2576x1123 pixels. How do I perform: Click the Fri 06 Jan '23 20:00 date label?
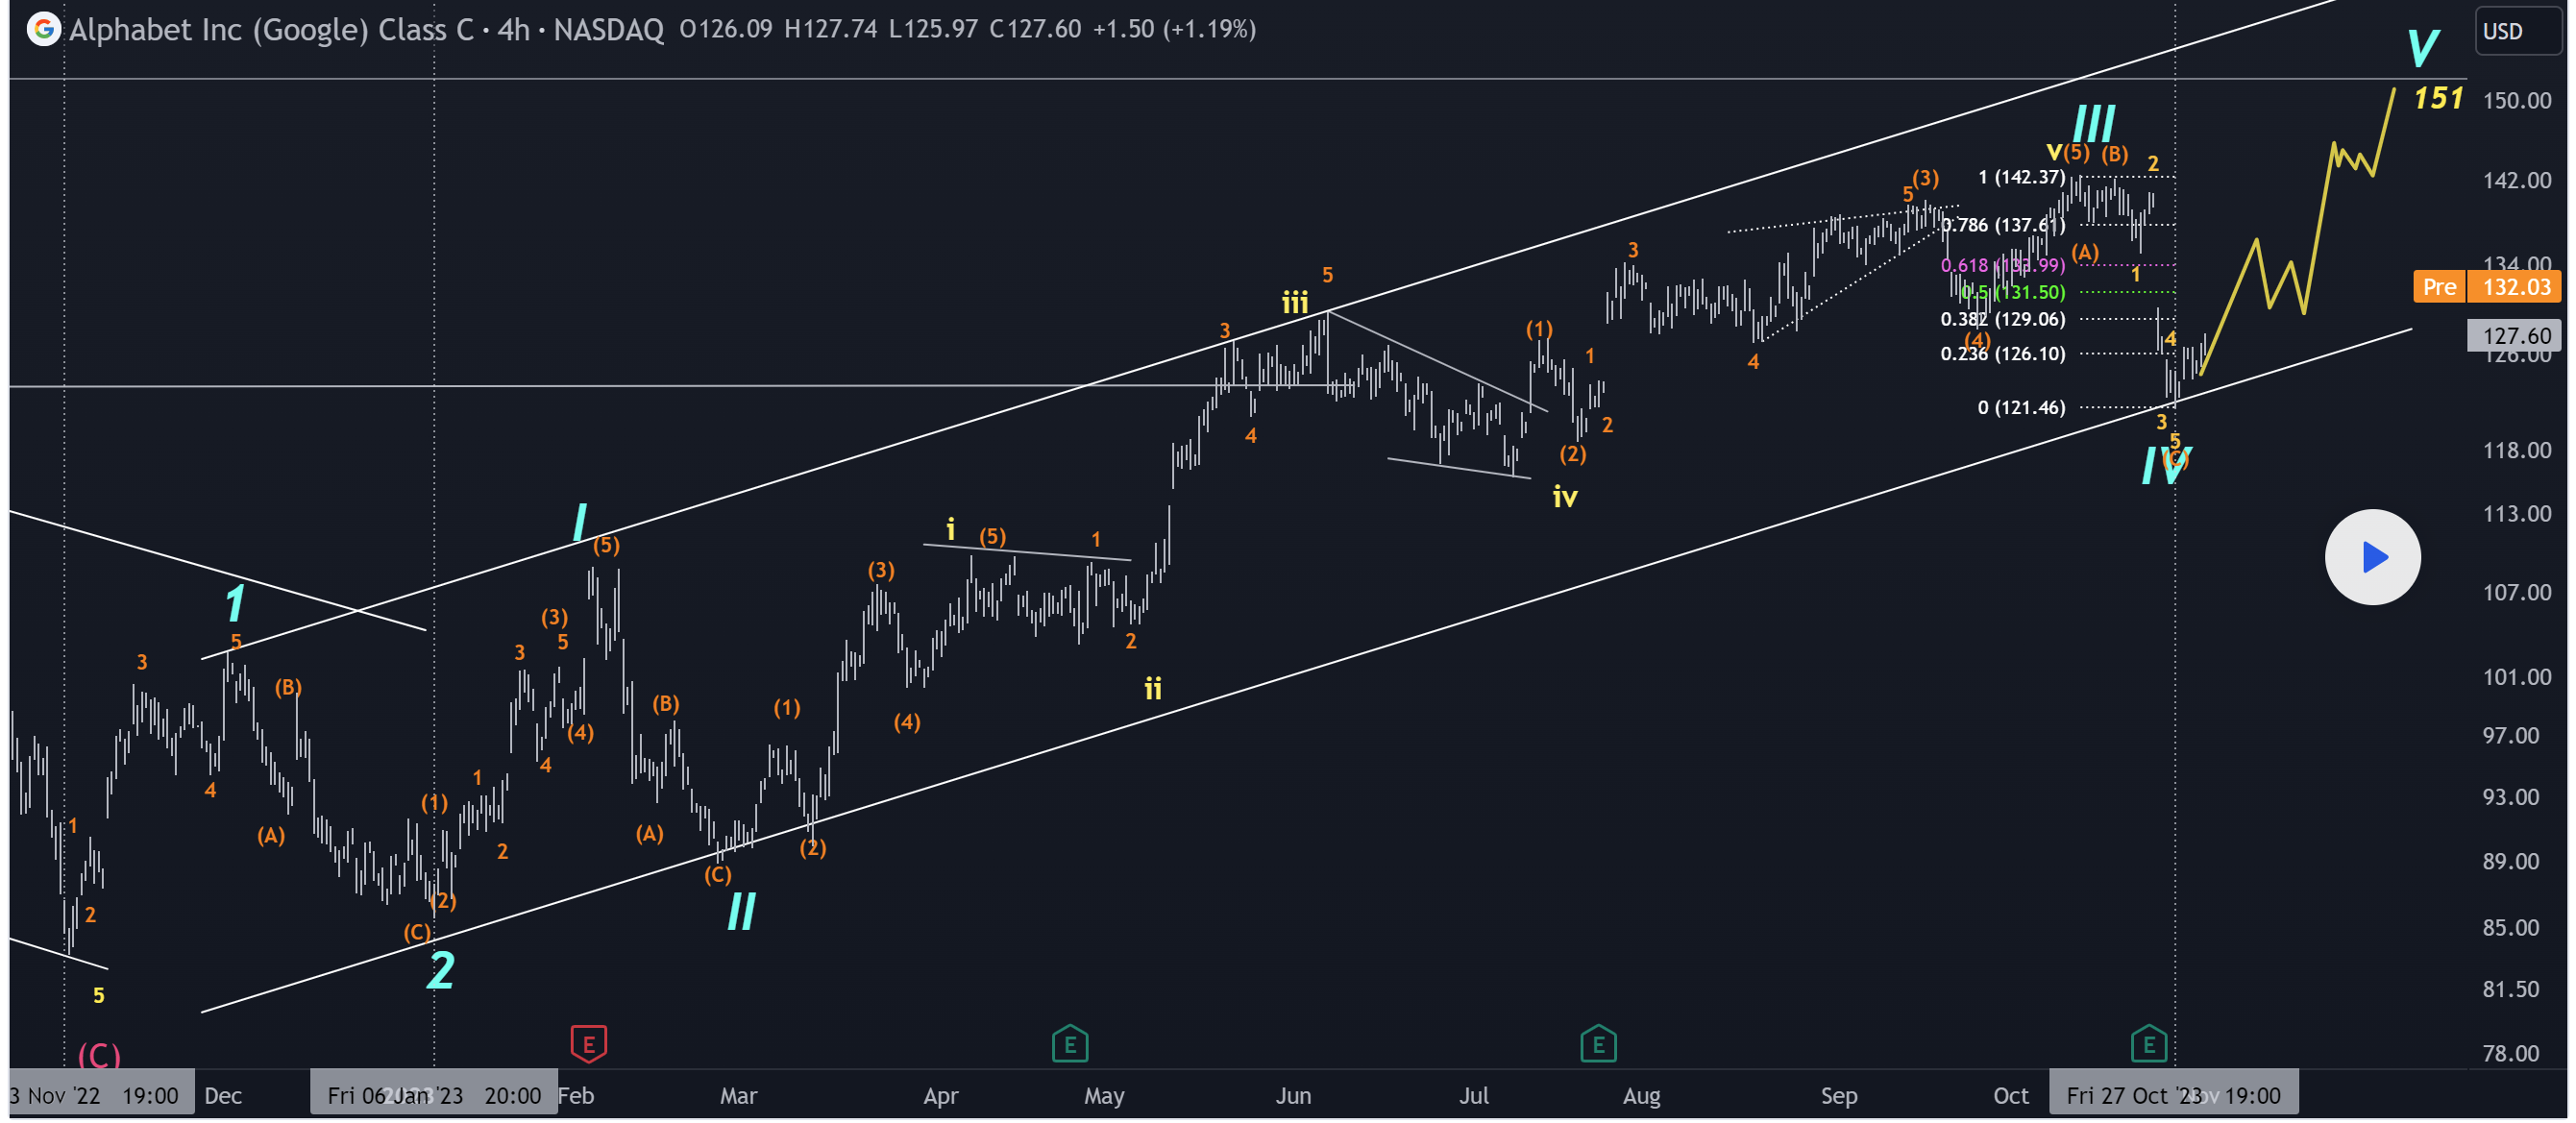tap(433, 1095)
